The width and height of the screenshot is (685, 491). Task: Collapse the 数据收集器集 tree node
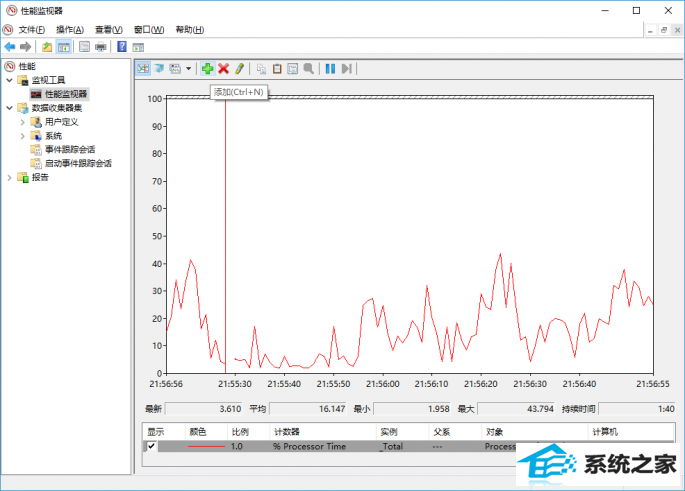tap(10, 107)
